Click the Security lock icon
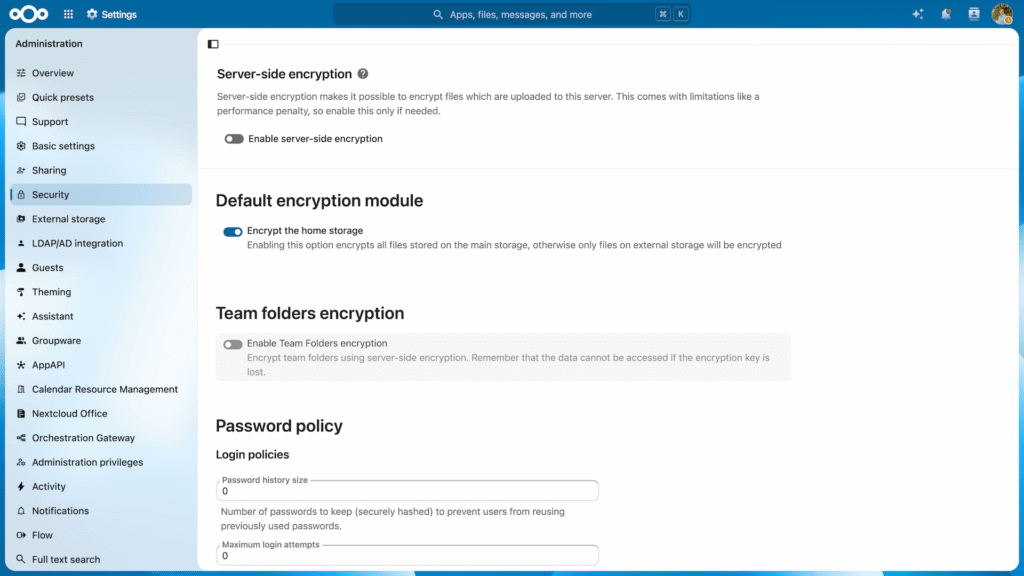The width and height of the screenshot is (1024, 576). (x=21, y=195)
